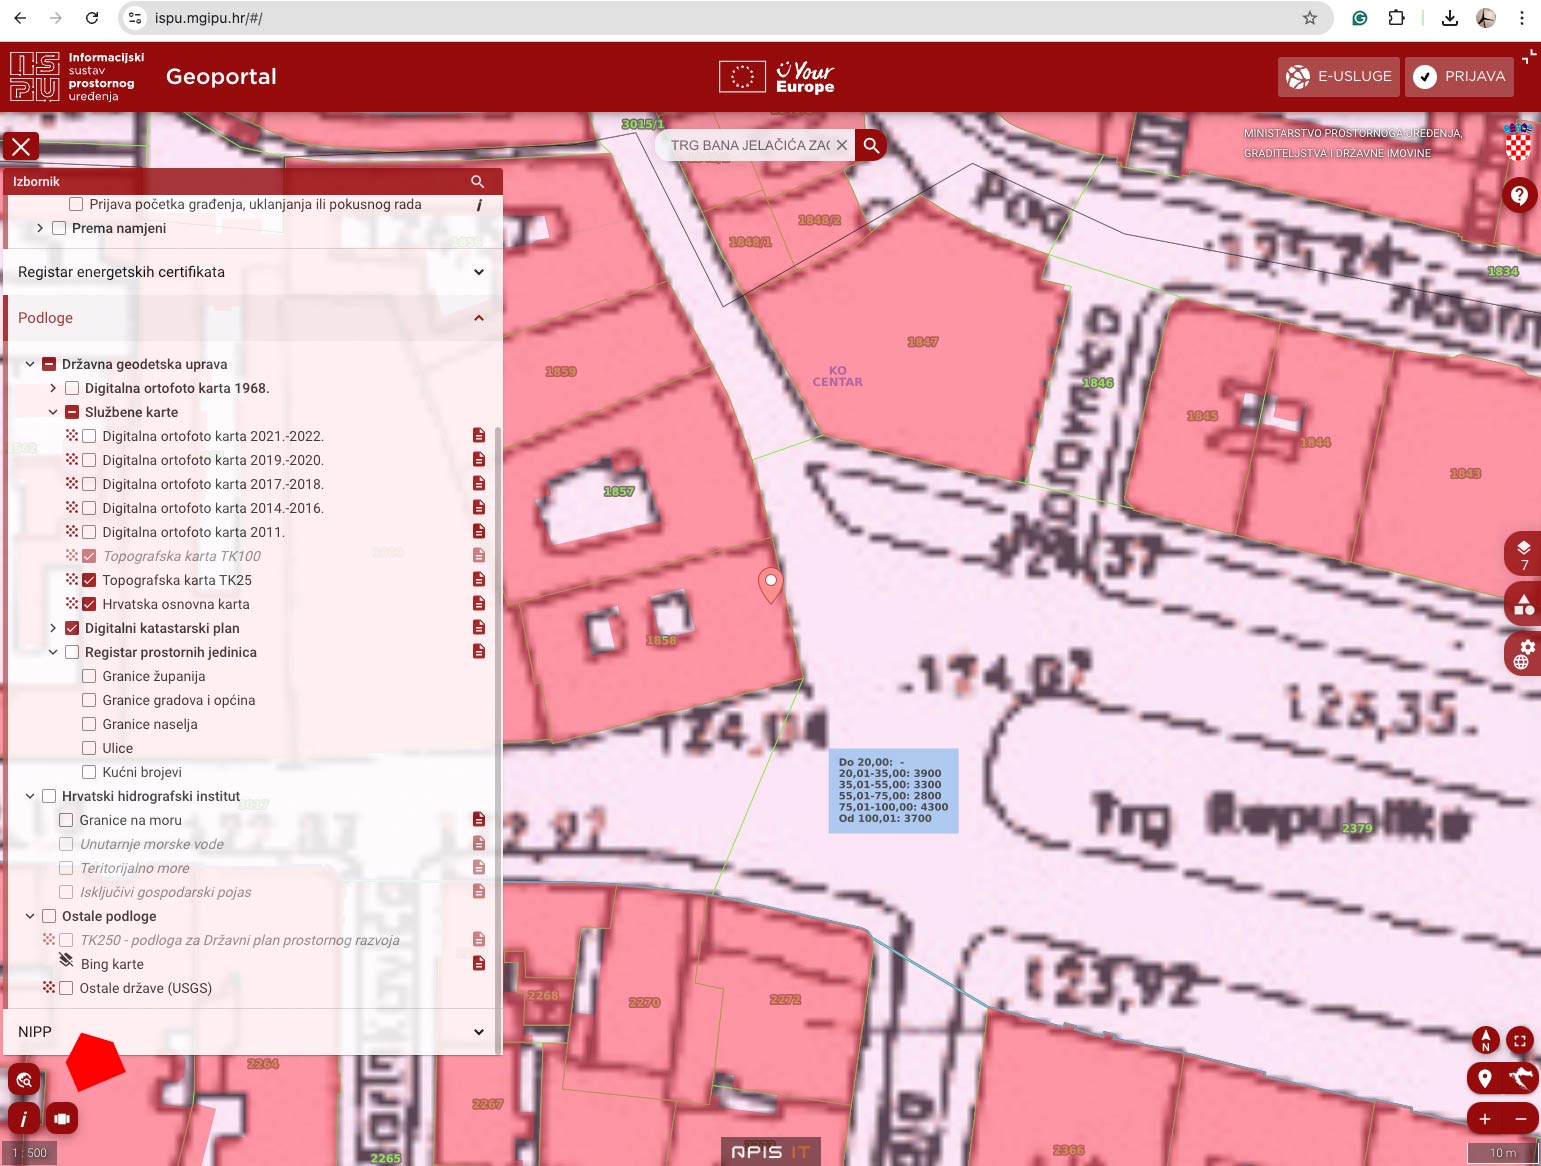Search within the Izbornik menu
The height and width of the screenshot is (1166, 1541).
[477, 182]
